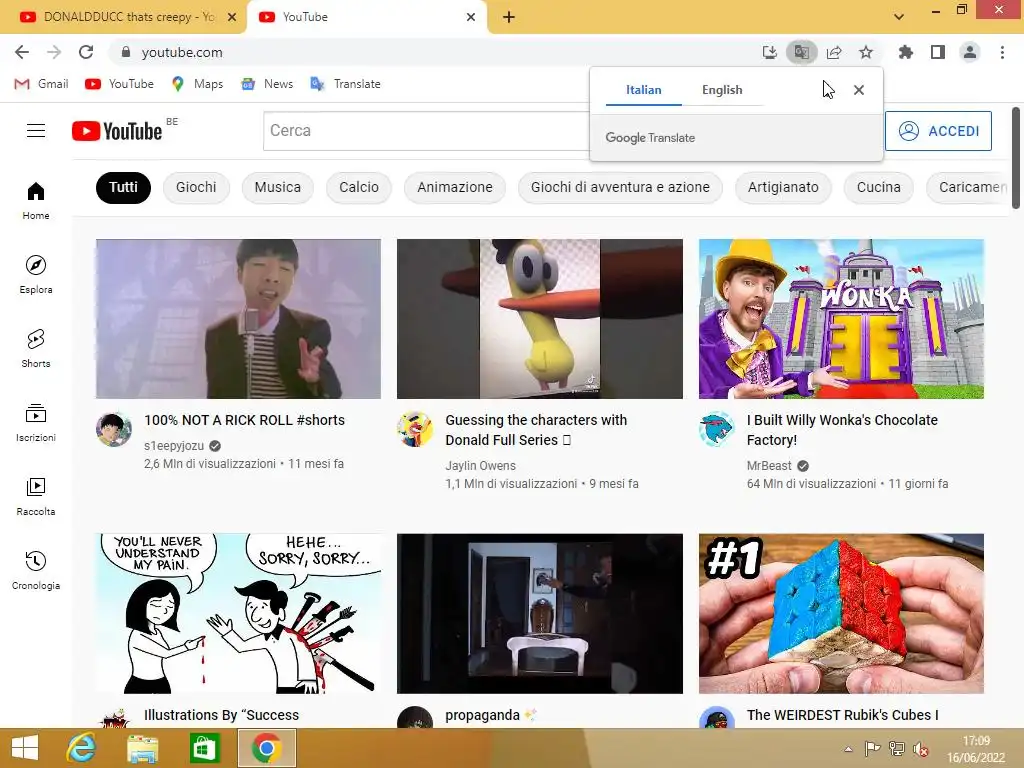1024x768 pixels.
Task: Open the comic illustrations video thumbnail
Action: (x=238, y=613)
